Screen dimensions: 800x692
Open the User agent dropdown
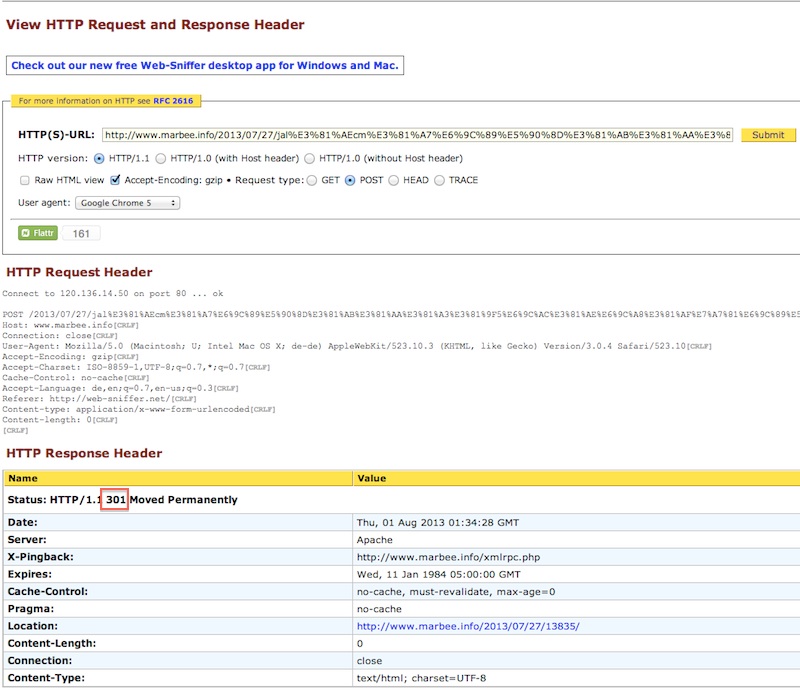click(x=128, y=203)
